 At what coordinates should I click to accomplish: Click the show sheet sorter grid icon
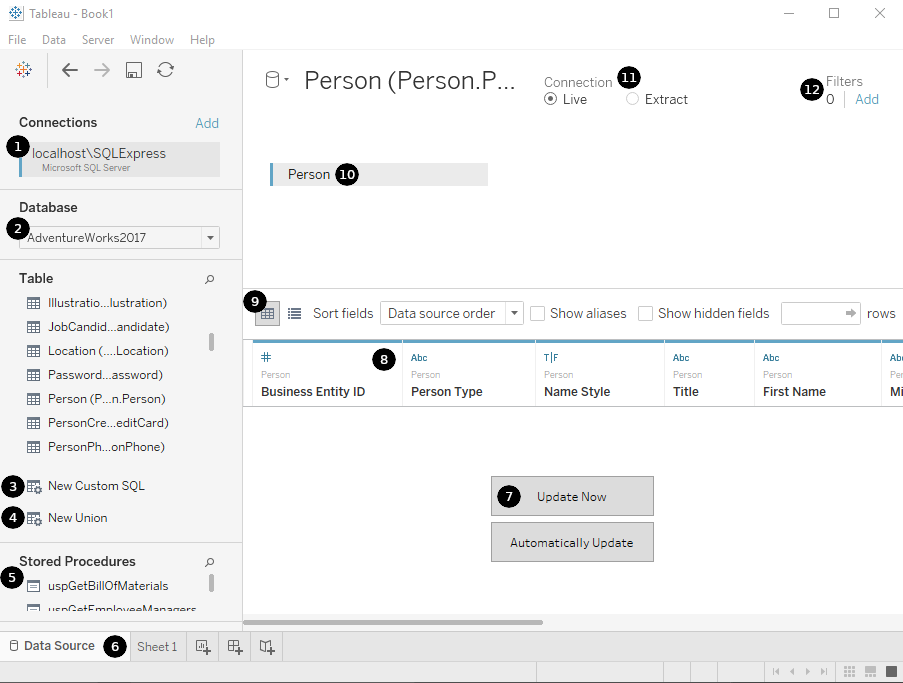pyautogui.click(x=849, y=671)
